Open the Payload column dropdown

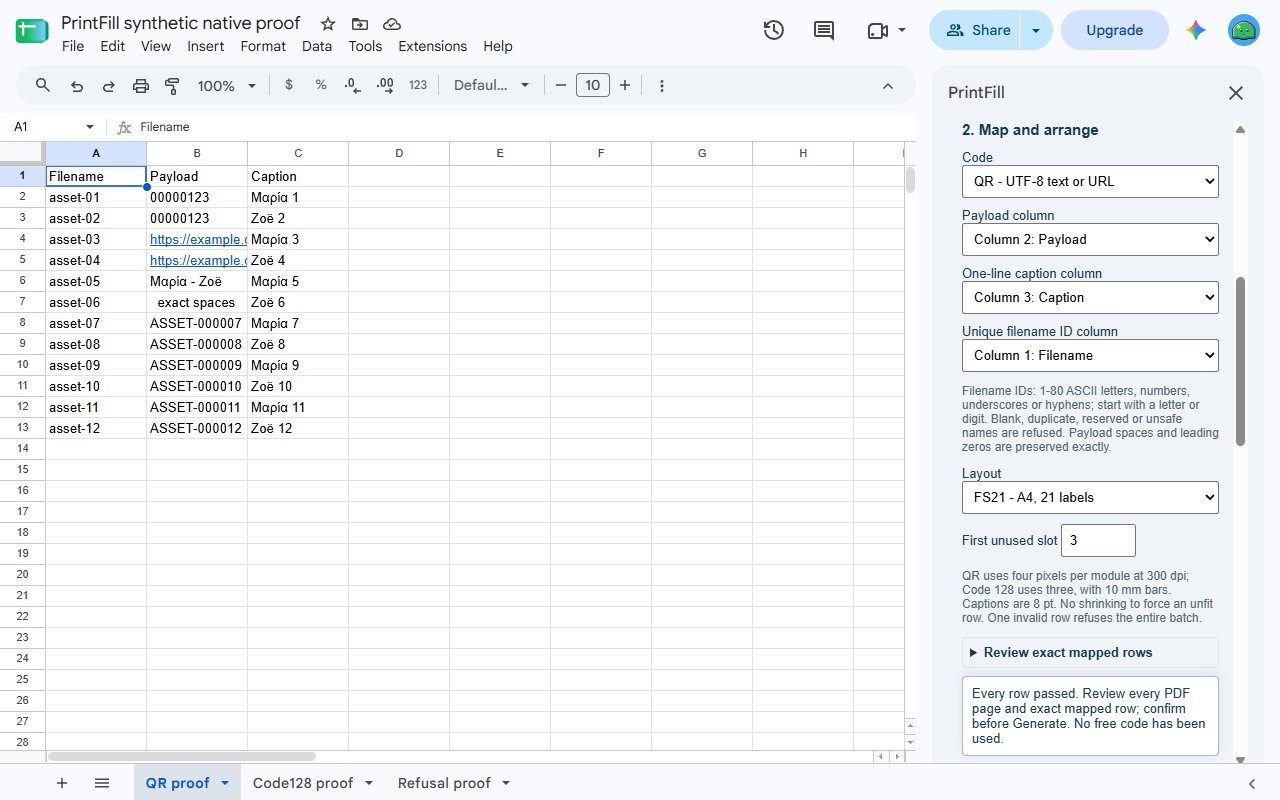coord(1090,239)
